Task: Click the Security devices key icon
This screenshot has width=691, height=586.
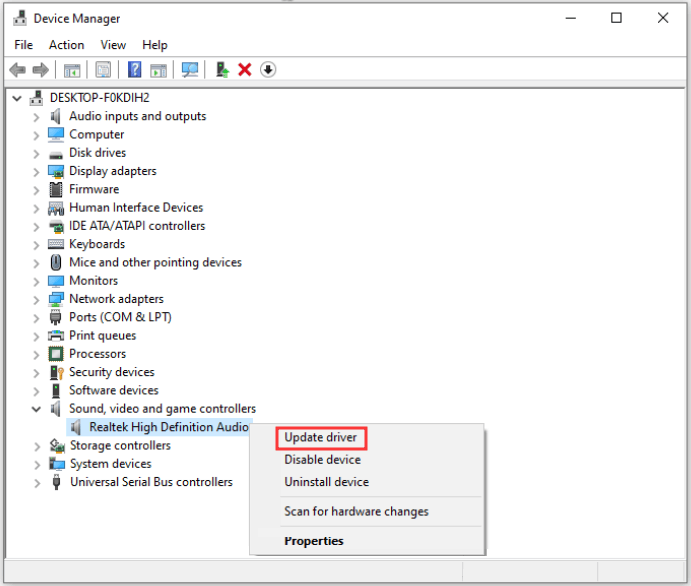Action: (x=56, y=372)
